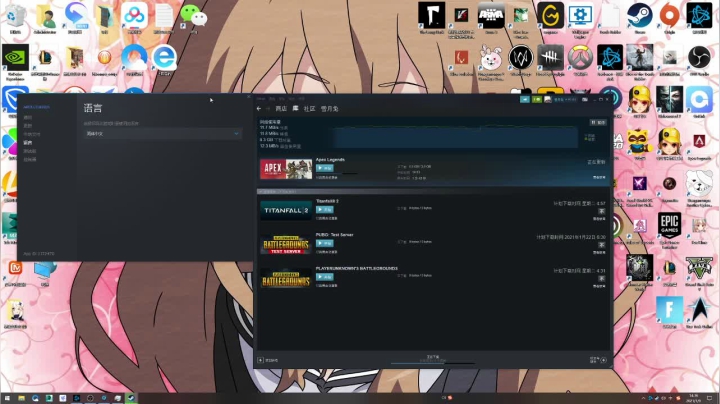Image resolution: width=720 pixels, height=404 pixels.
Task: Open the Origin desktop shortcut
Action: [669, 18]
